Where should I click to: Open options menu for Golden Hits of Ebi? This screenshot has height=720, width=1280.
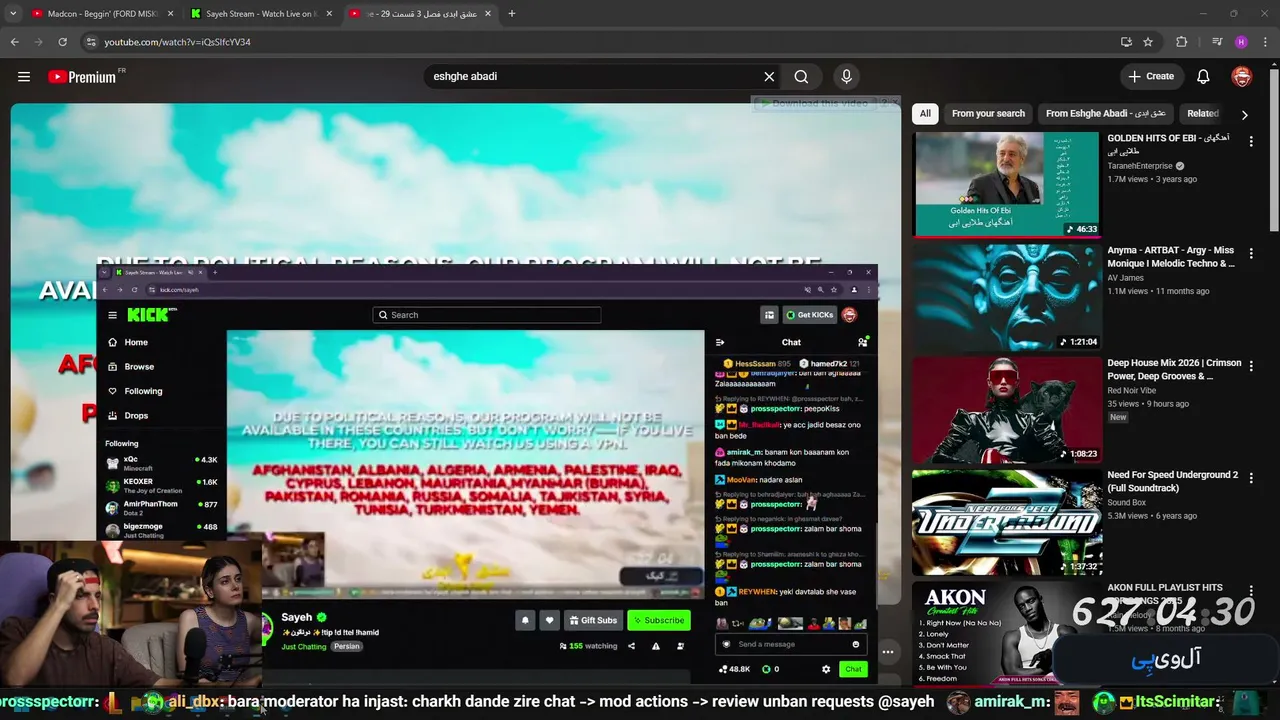click(1250, 142)
